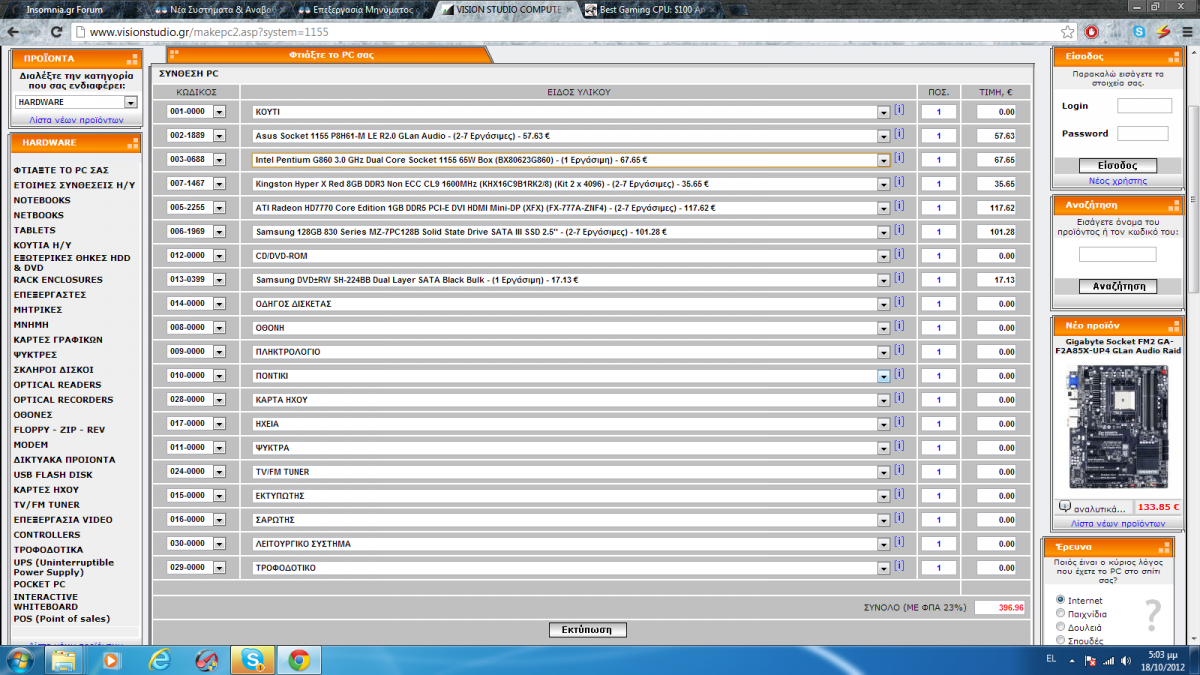Expand the ATI Radeon HD7770 product dropdown

point(883,208)
